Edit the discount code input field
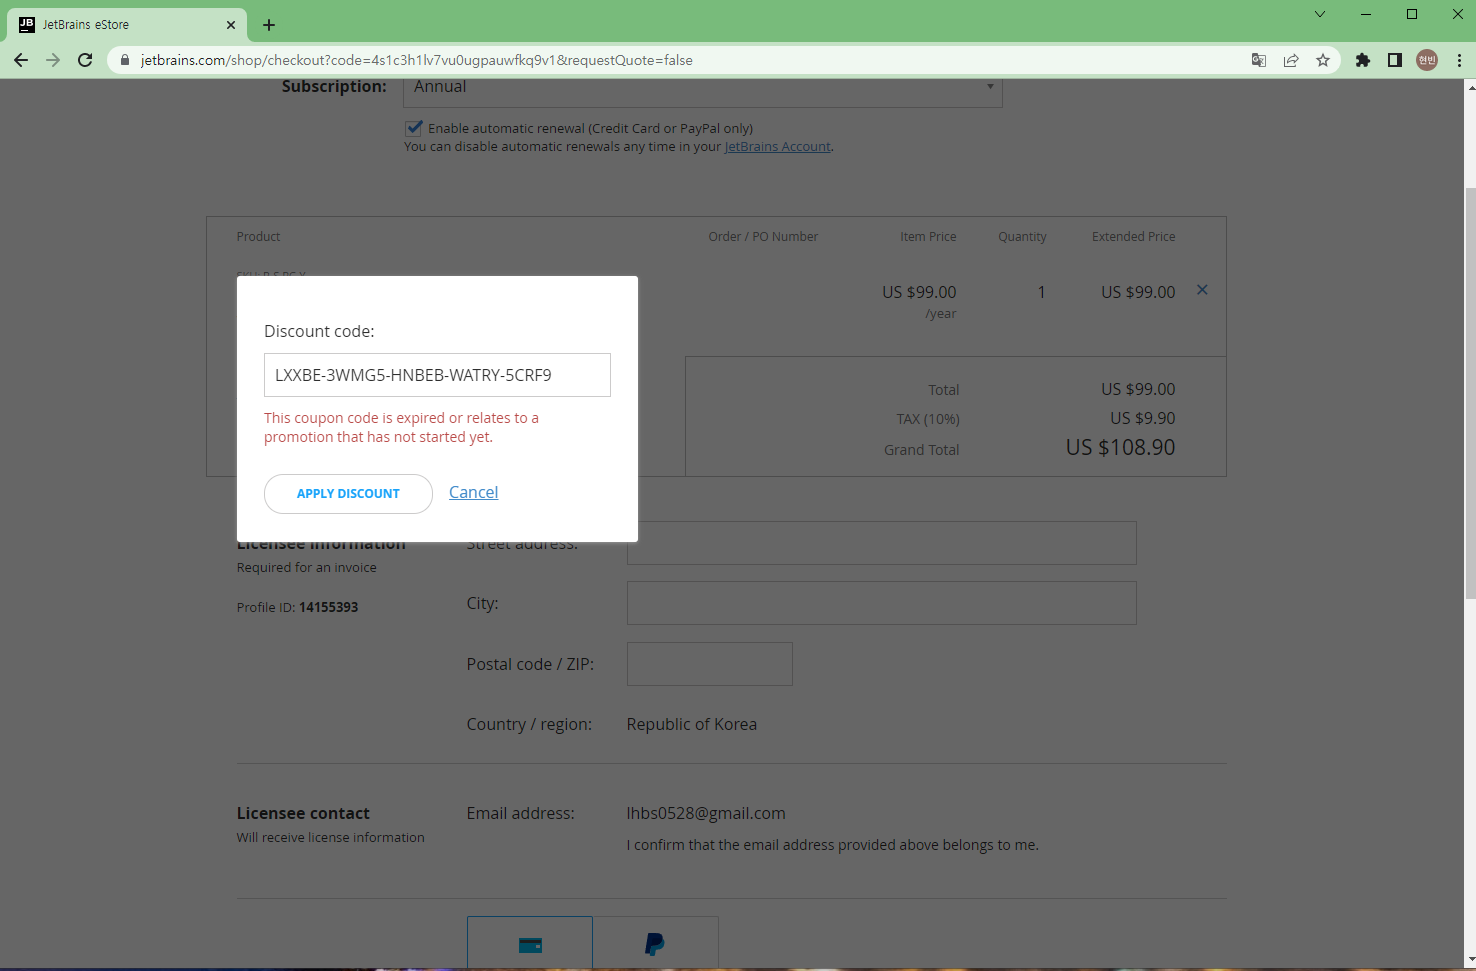Image resolution: width=1476 pixels, height=971 pixels. (x=437, y=375)
